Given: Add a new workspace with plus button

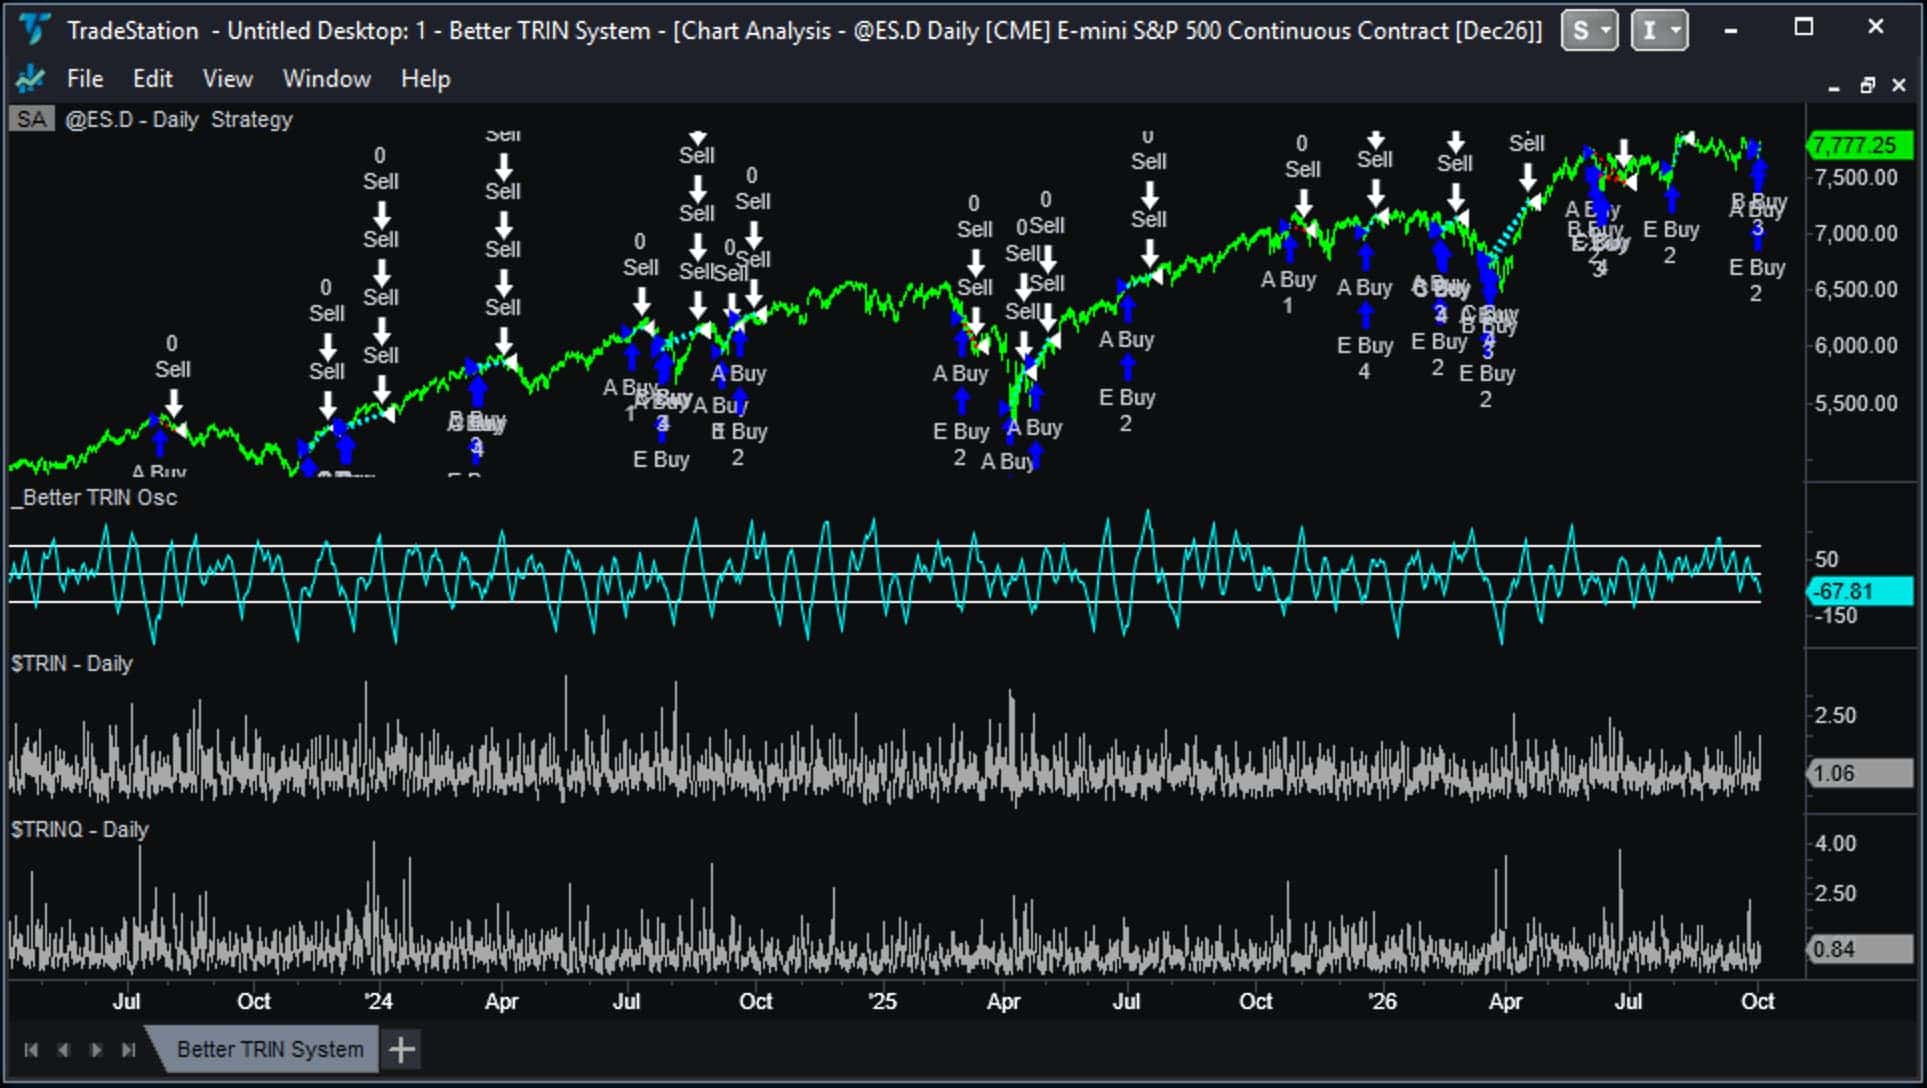Looking at the screenshot, I should 401,1050.
